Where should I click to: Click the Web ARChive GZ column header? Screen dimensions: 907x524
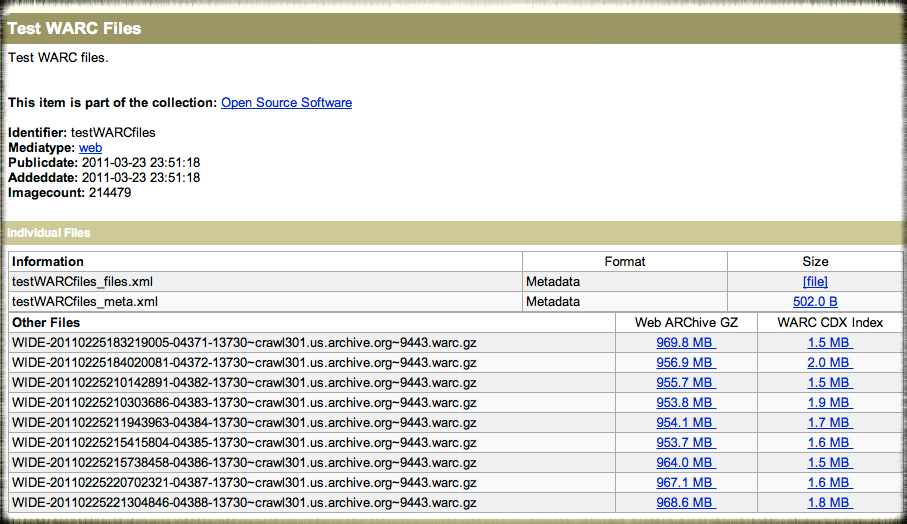pos(686,322)
